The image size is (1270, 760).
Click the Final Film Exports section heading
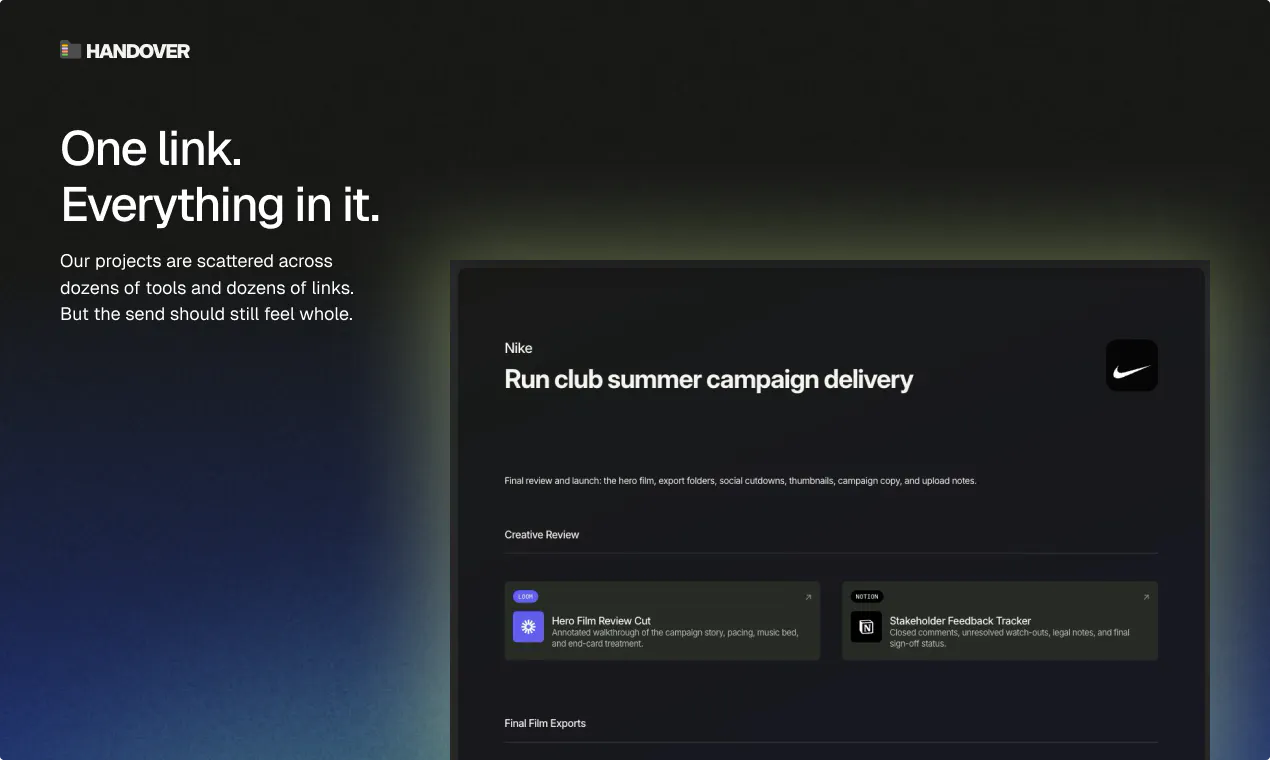545,723
